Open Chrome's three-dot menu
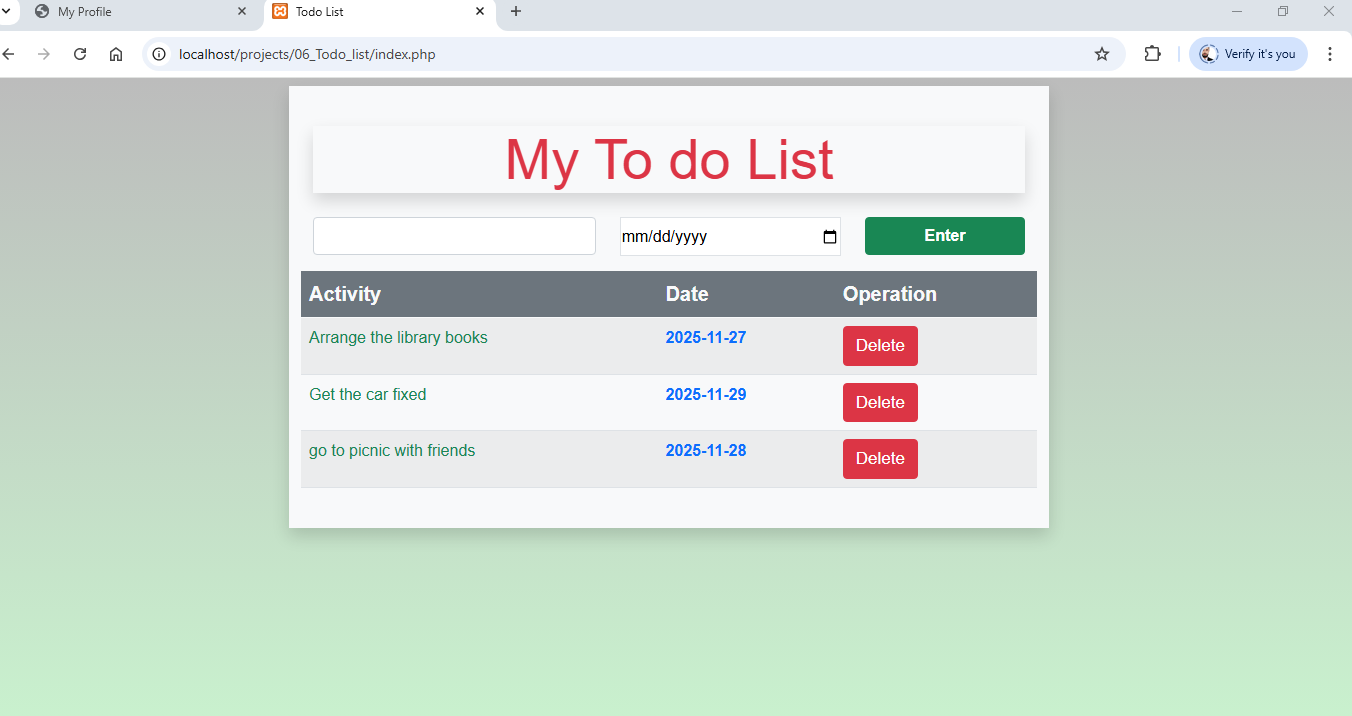Image resolution: width=1352 pixels, height=716 pixels. (1329, 54)
